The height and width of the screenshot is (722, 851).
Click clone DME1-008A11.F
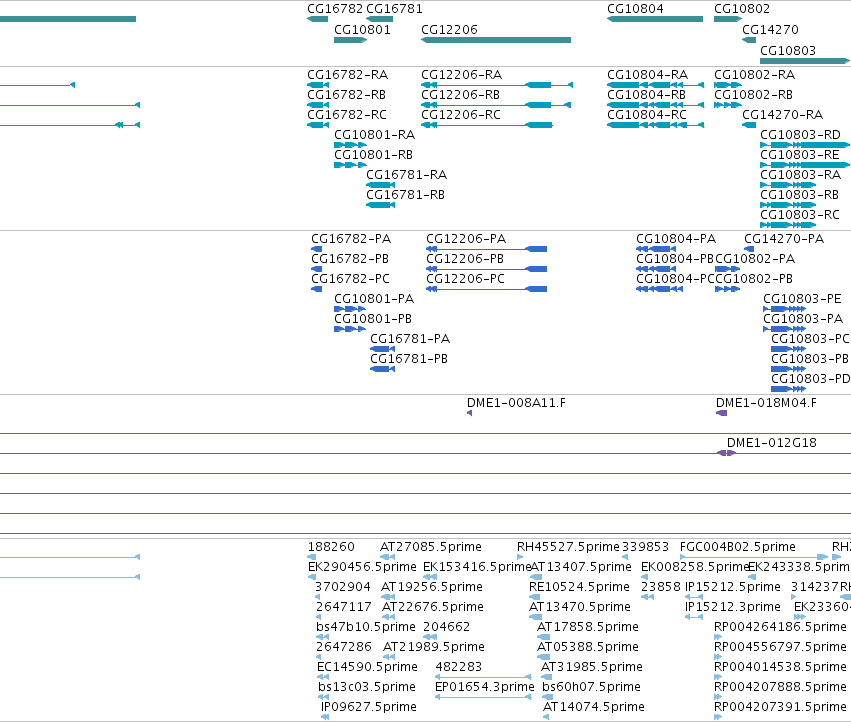click(516, 403)
